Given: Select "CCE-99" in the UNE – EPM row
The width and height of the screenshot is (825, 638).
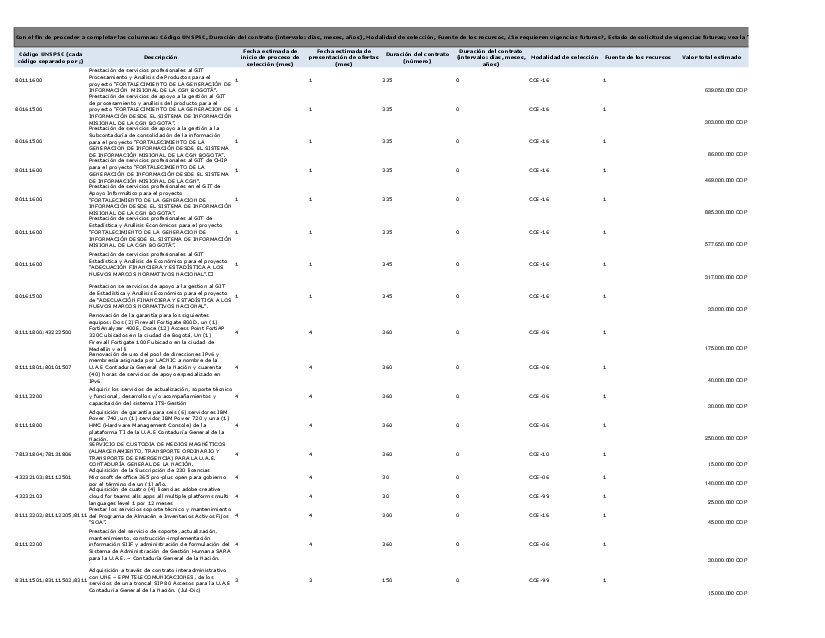Looking at the screenshot, I should 539,580.
